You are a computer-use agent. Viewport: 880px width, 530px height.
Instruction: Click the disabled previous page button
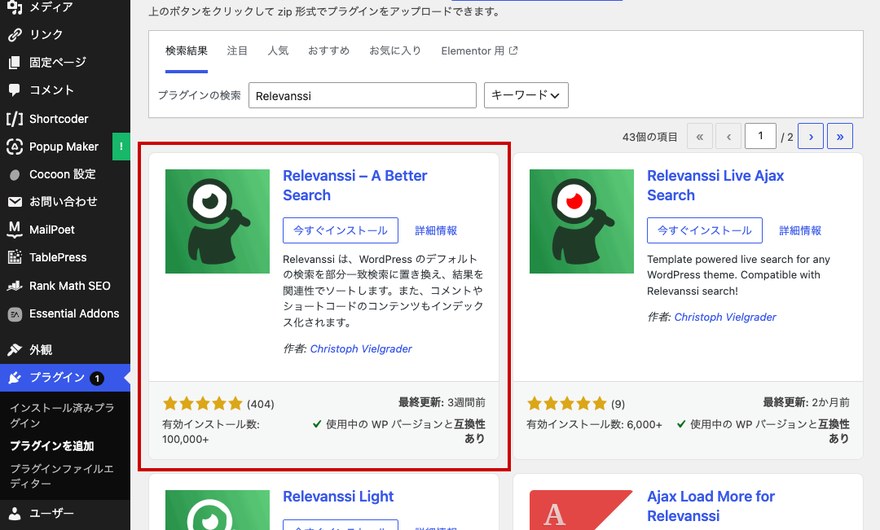pyautogui.click(x=729, y=136)
